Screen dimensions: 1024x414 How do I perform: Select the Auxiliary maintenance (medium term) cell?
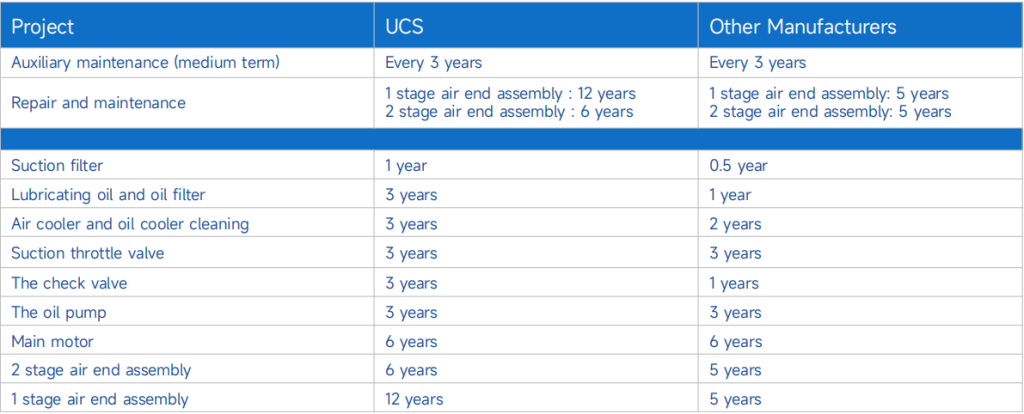[144, 62]
